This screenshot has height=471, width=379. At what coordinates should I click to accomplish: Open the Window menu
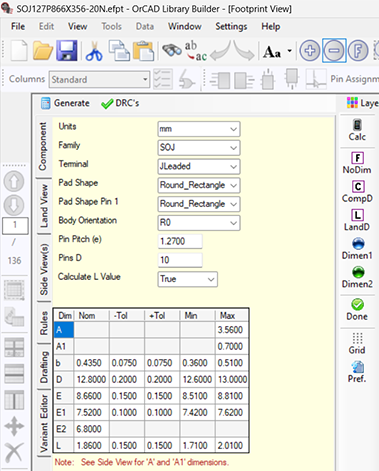pyautogui.click(x=185, y=26)
